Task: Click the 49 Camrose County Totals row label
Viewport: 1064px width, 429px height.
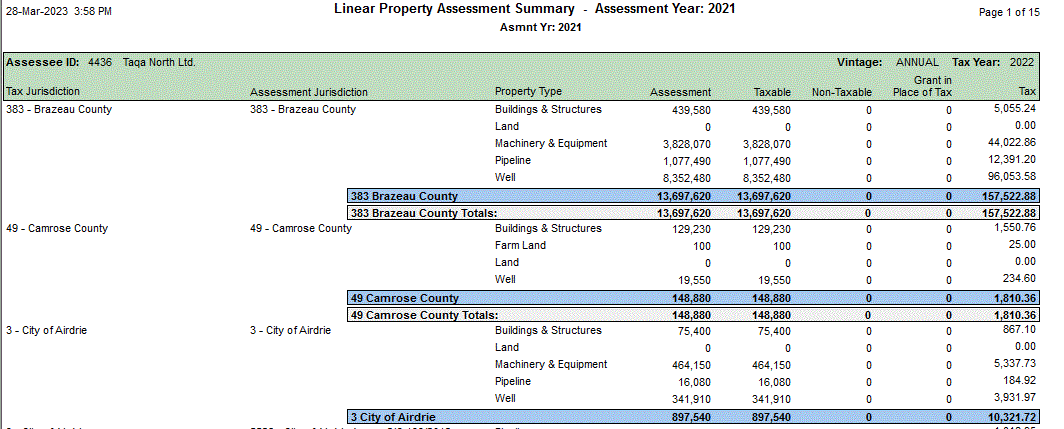Action: pos(423,315)
